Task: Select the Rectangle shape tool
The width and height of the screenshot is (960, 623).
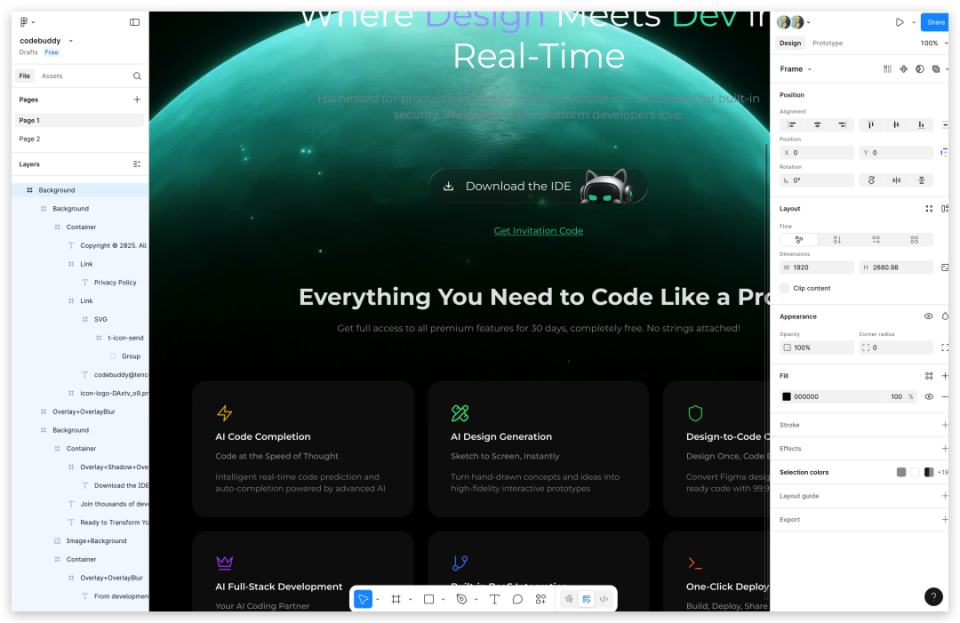Action: coord(429,599)
